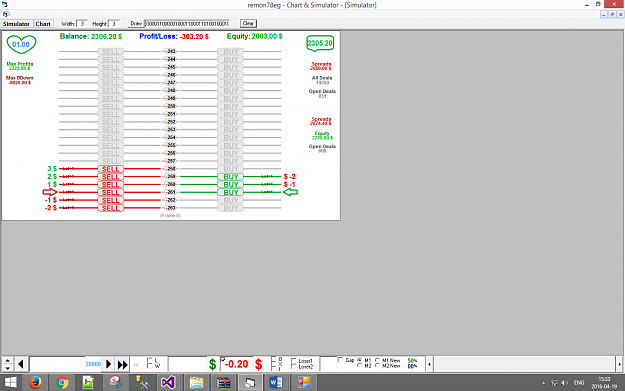Select the M1 New radio button
The image size is (625, 391).
tap(377, 360)
